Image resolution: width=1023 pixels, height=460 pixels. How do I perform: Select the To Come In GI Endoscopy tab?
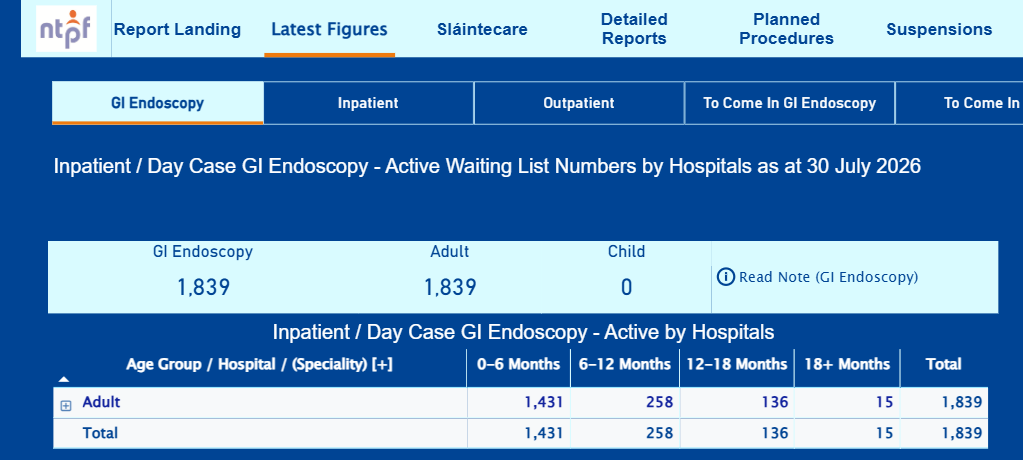coord(789,103)
